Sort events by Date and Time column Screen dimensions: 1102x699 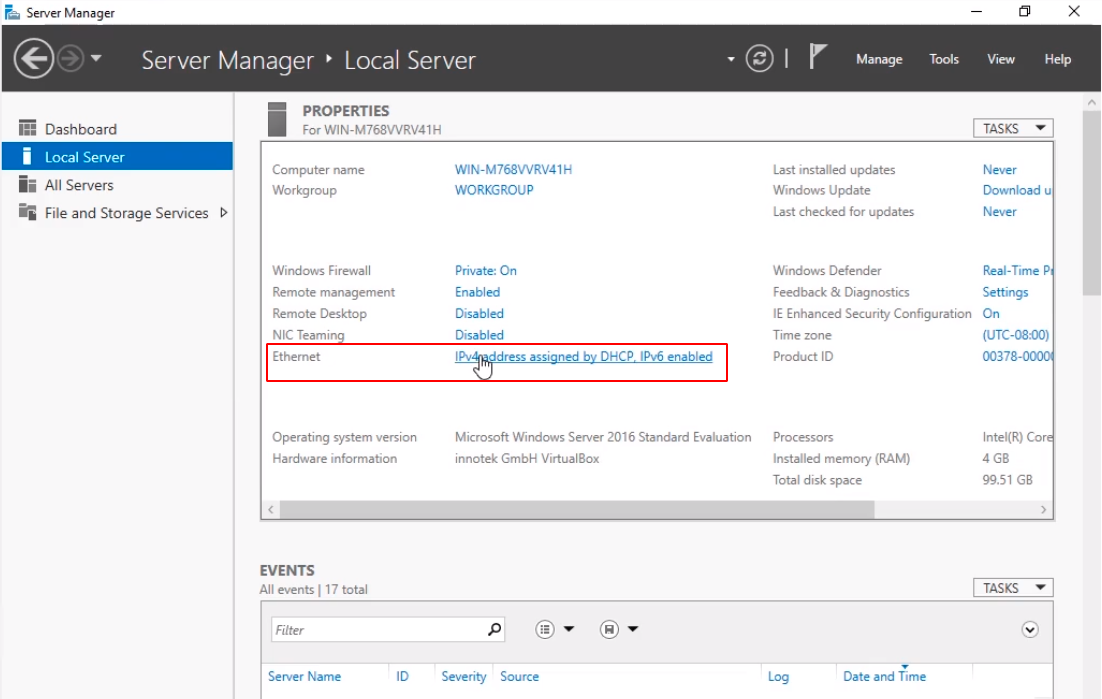(x=884, y=676)
